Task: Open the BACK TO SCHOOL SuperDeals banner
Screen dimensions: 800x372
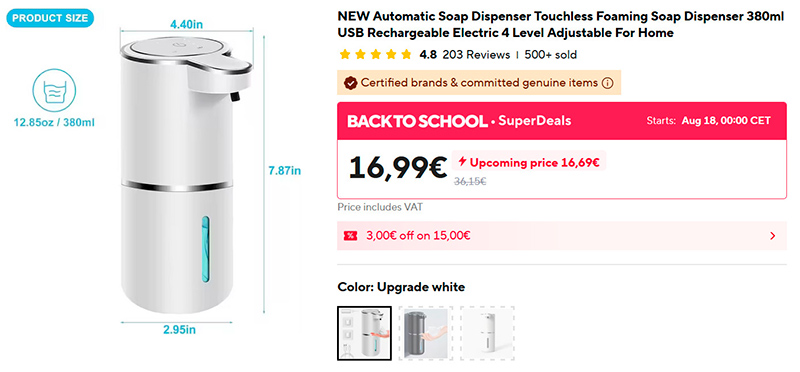Action: coord(562,121)
